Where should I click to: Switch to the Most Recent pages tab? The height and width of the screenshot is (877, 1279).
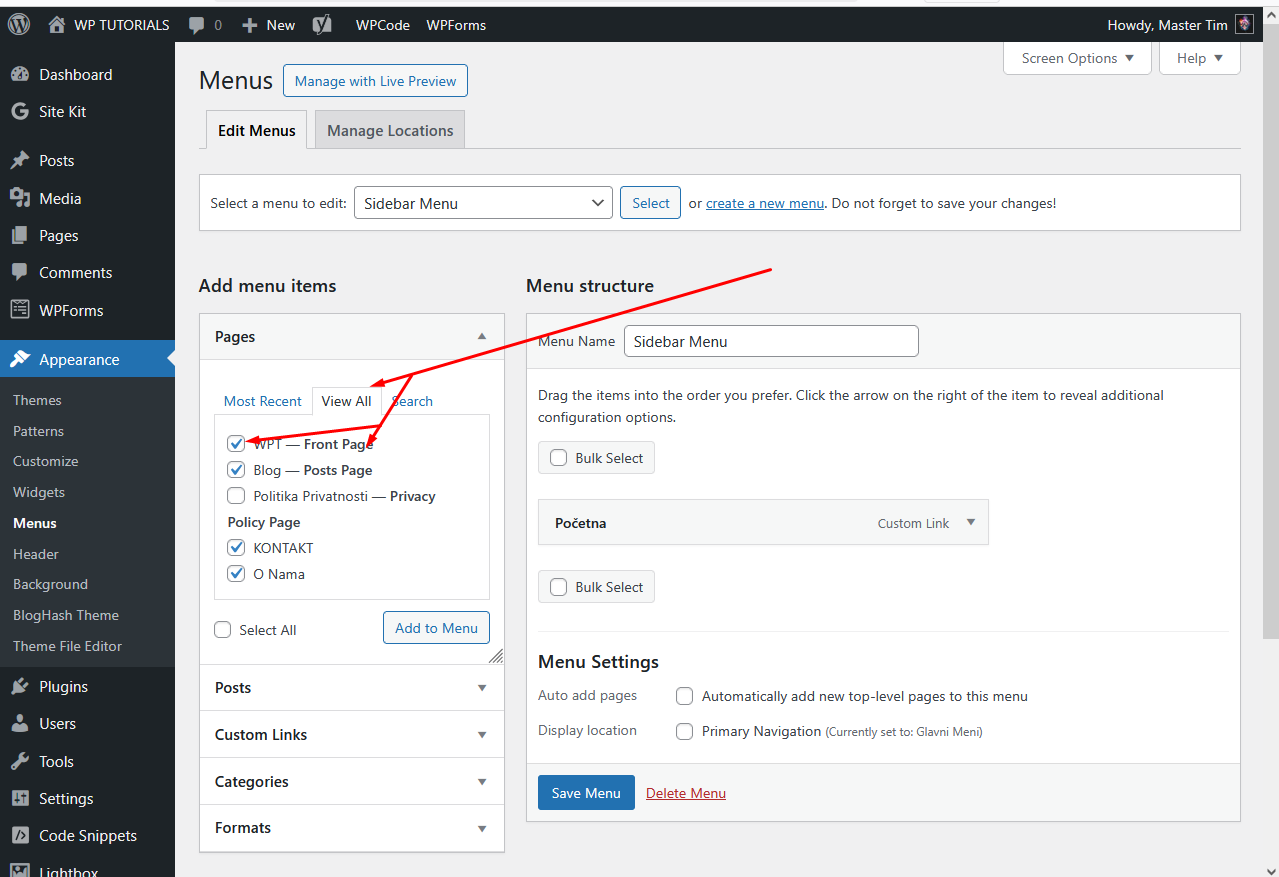click(262, 401)
